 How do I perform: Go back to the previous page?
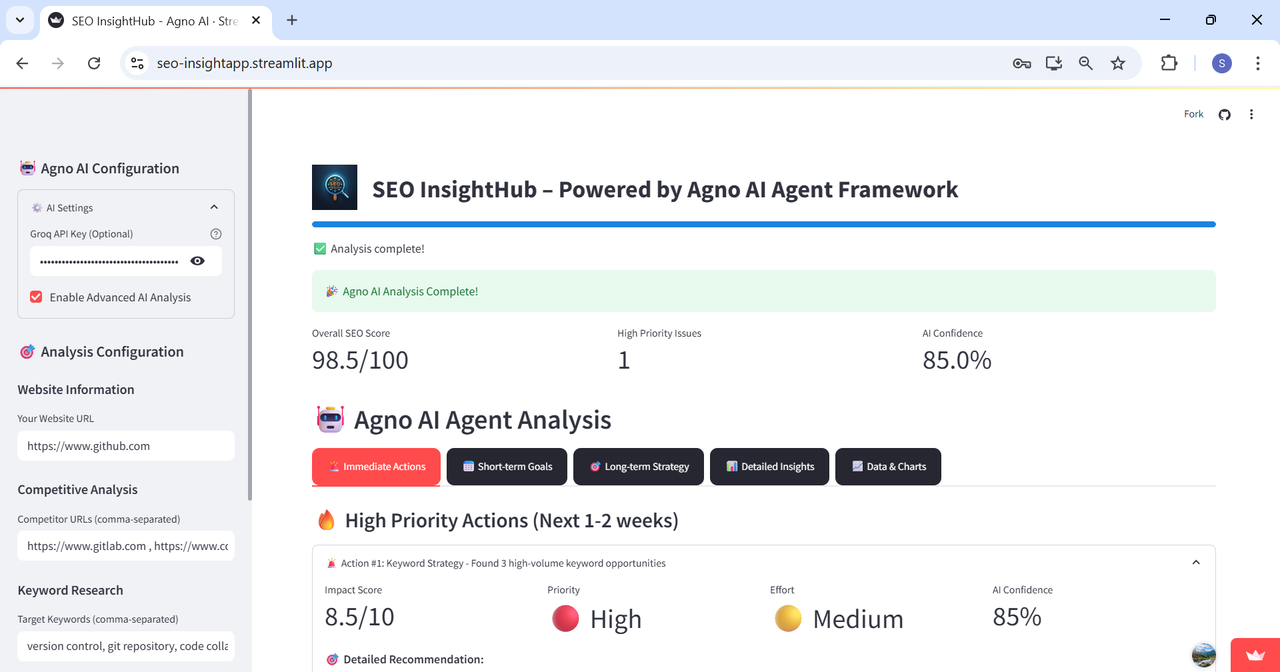click(22, 63)
